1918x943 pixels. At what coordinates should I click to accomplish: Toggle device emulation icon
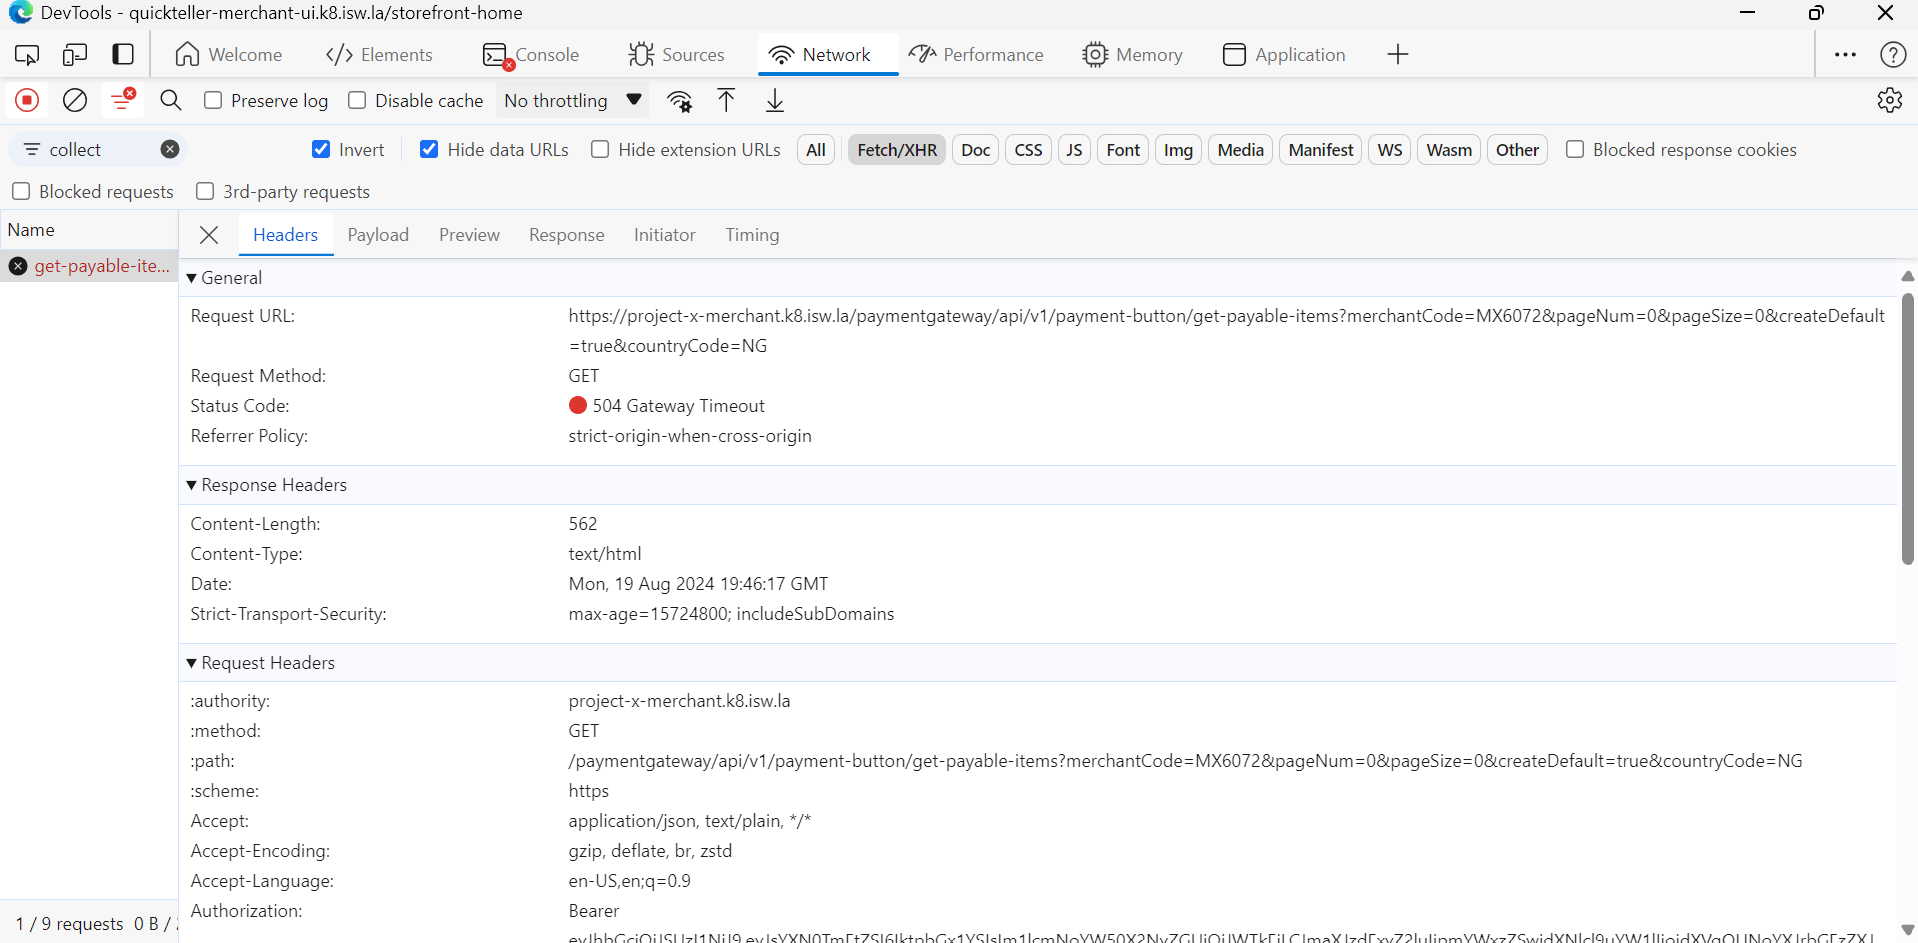pos(75,54)
